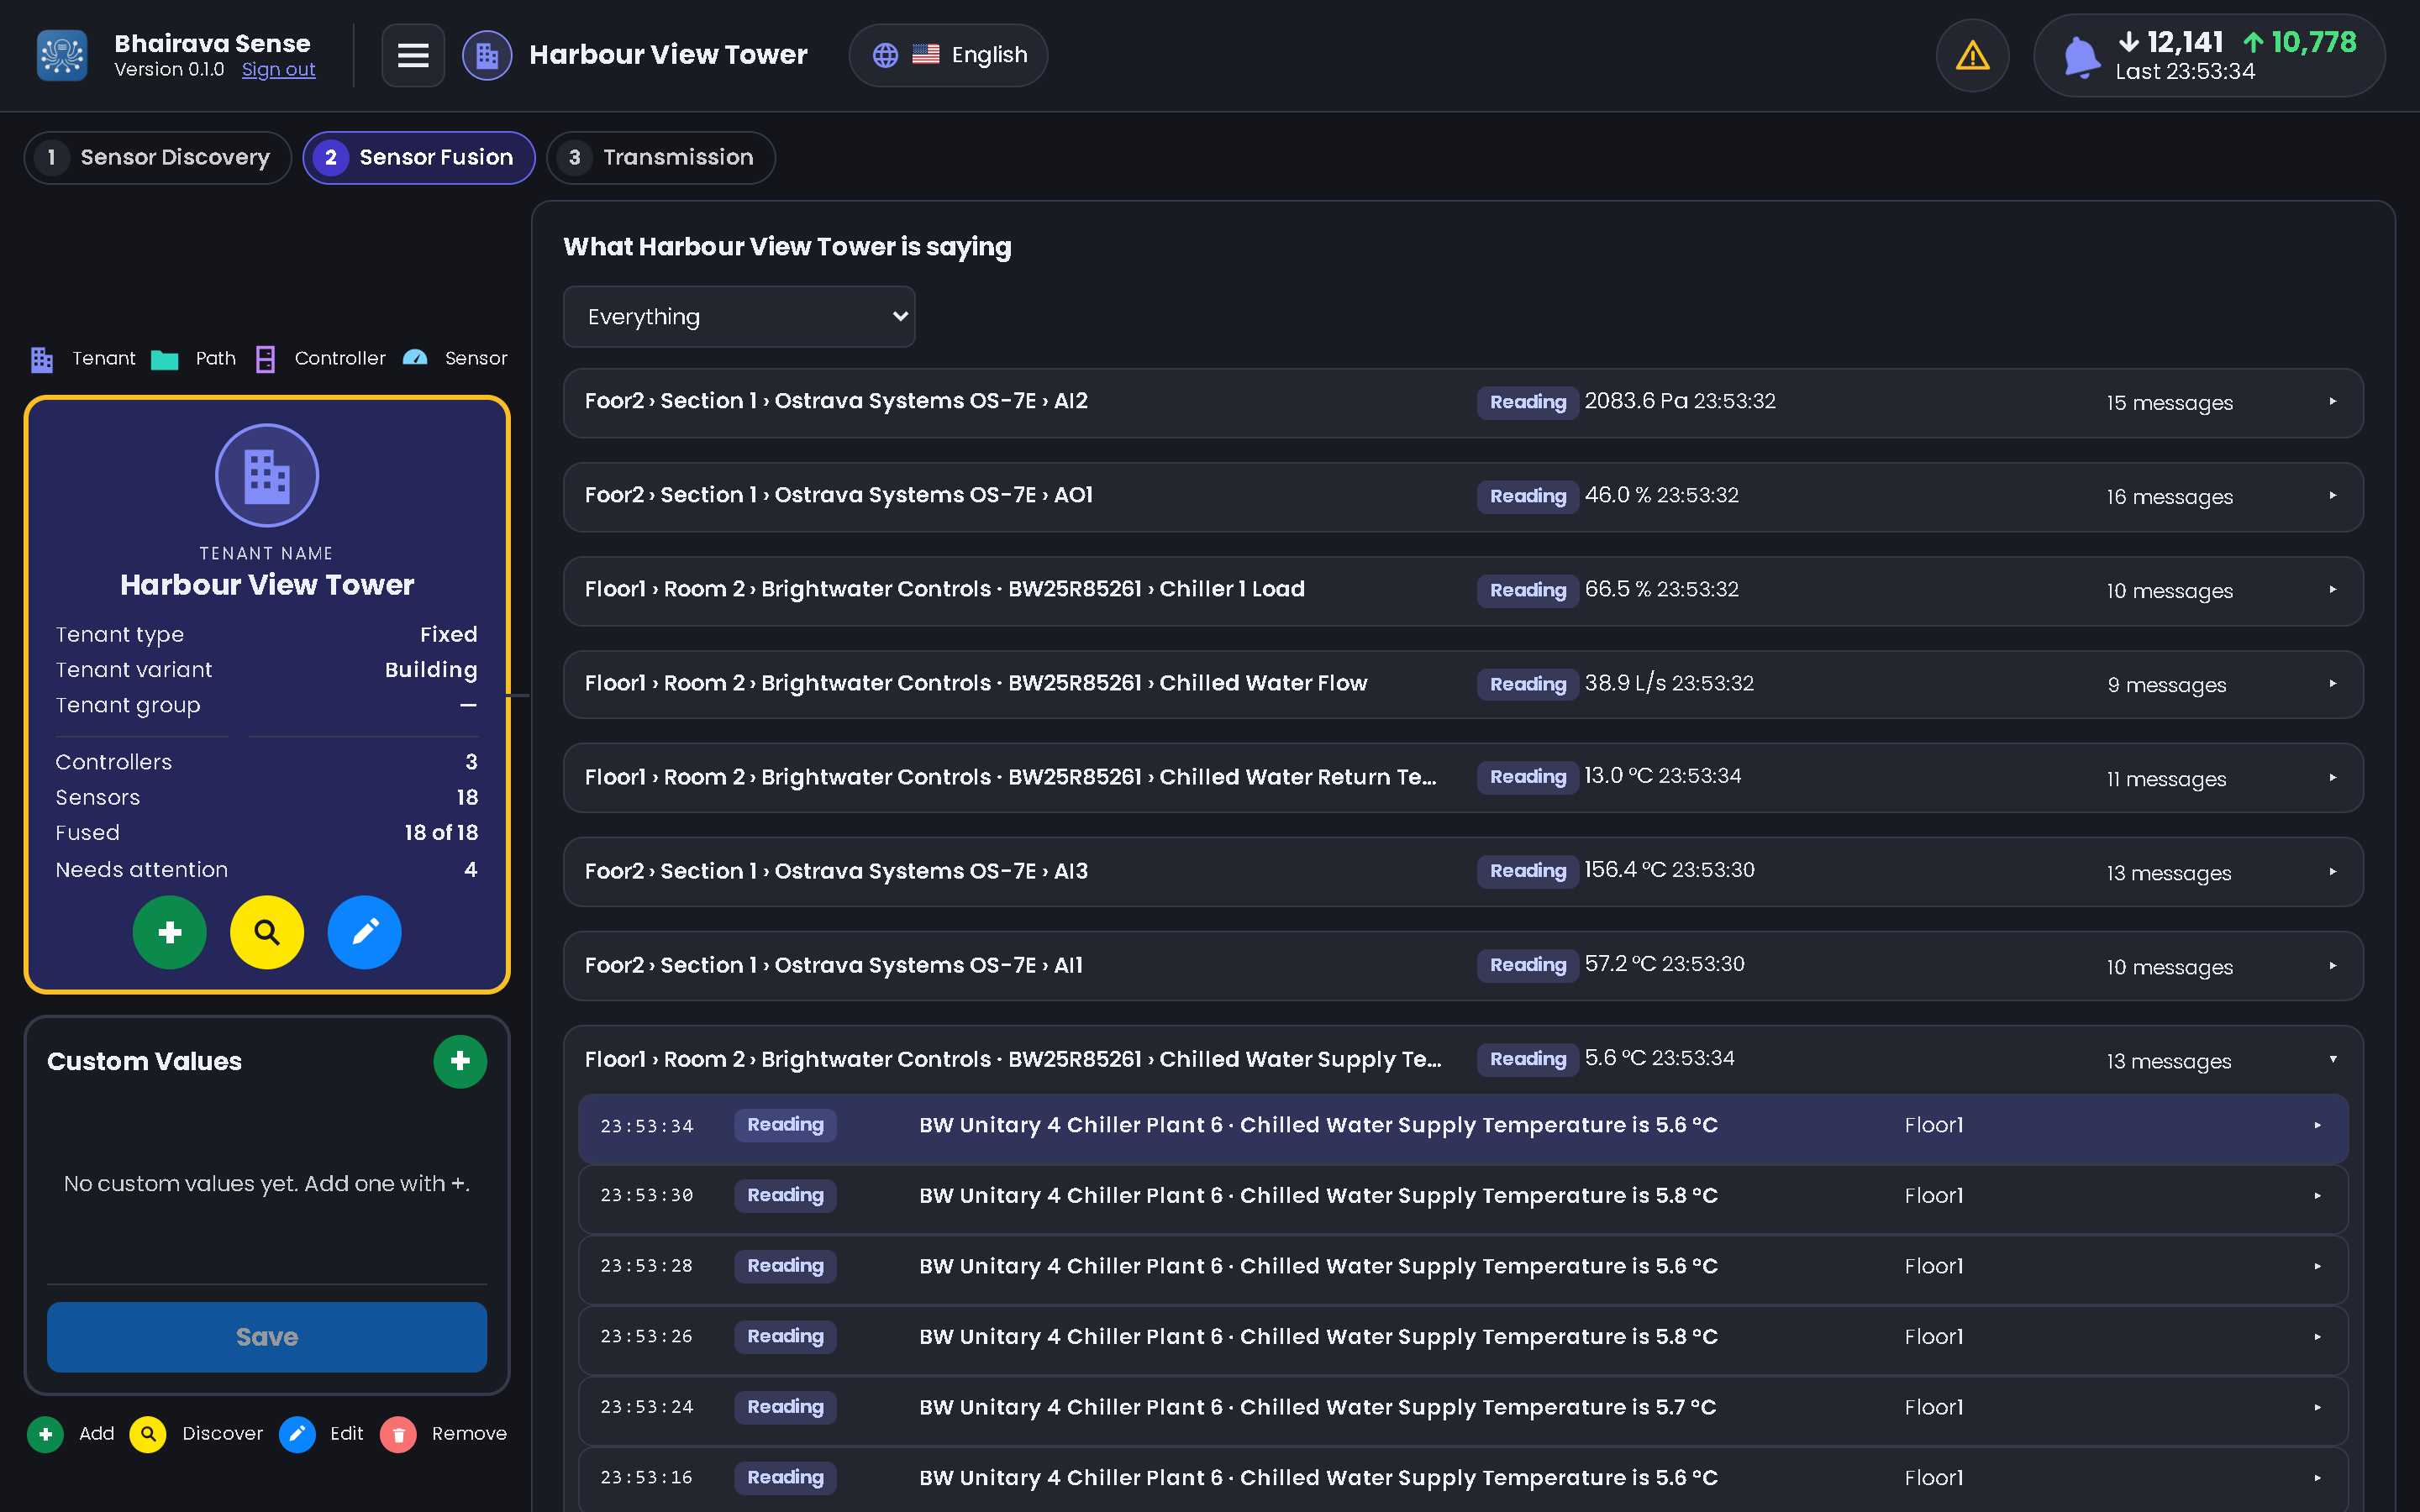The width and height of the screenshot is (2420, 1512).
Task: Open the hamburger menu
Action: tap(413, 55)
